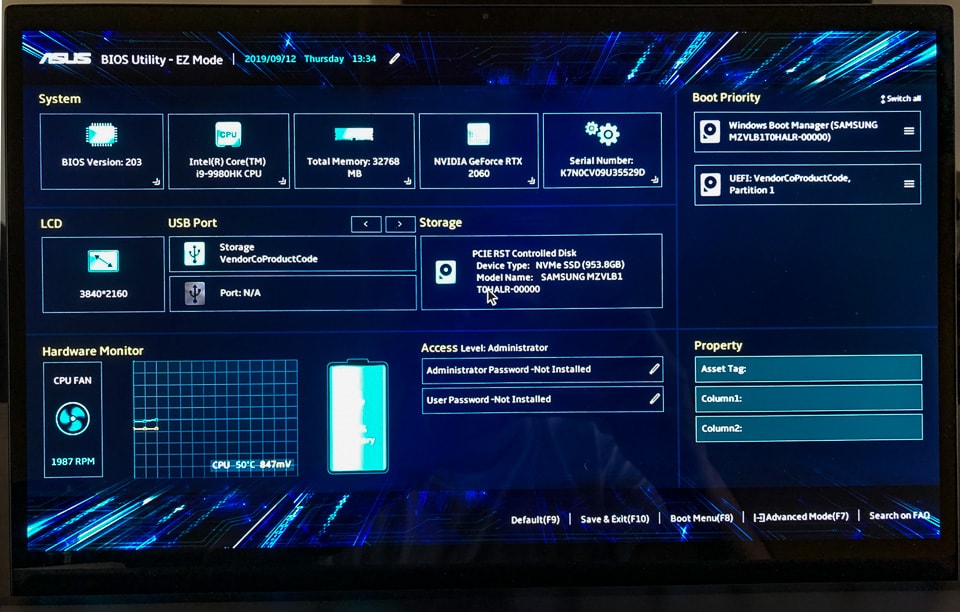The width and height of the screenshot is (960, 612).
Task: Switch to Advanced Mode(F7)
Action: [801, 517]
